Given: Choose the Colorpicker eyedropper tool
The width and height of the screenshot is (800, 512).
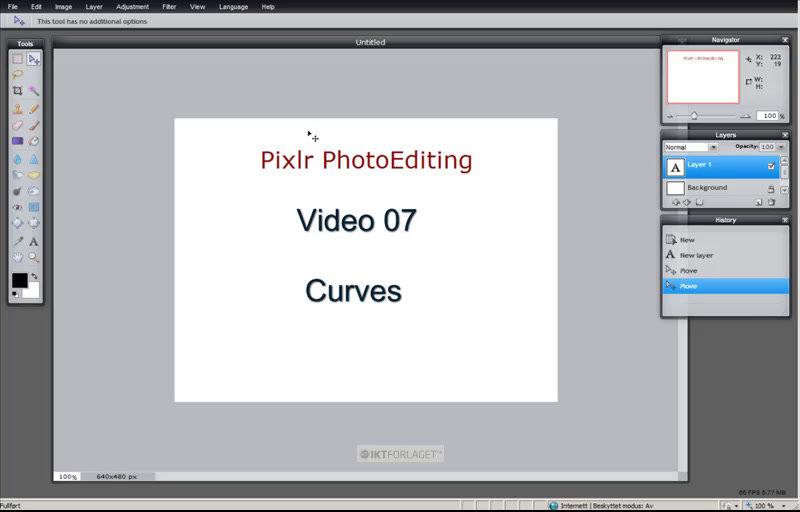Looking at the screenshot, I should [x=17, y=241].
